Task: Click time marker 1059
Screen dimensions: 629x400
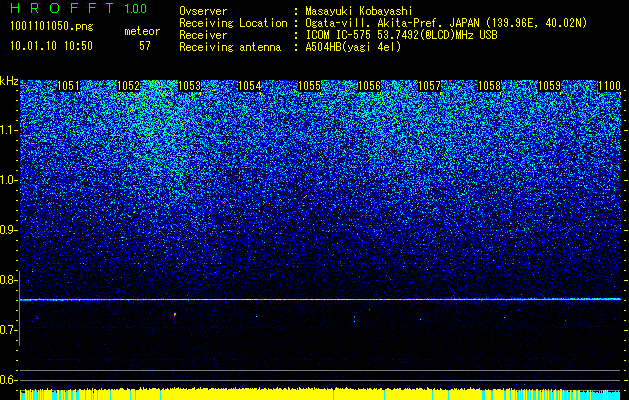Action: click(549, 86)
